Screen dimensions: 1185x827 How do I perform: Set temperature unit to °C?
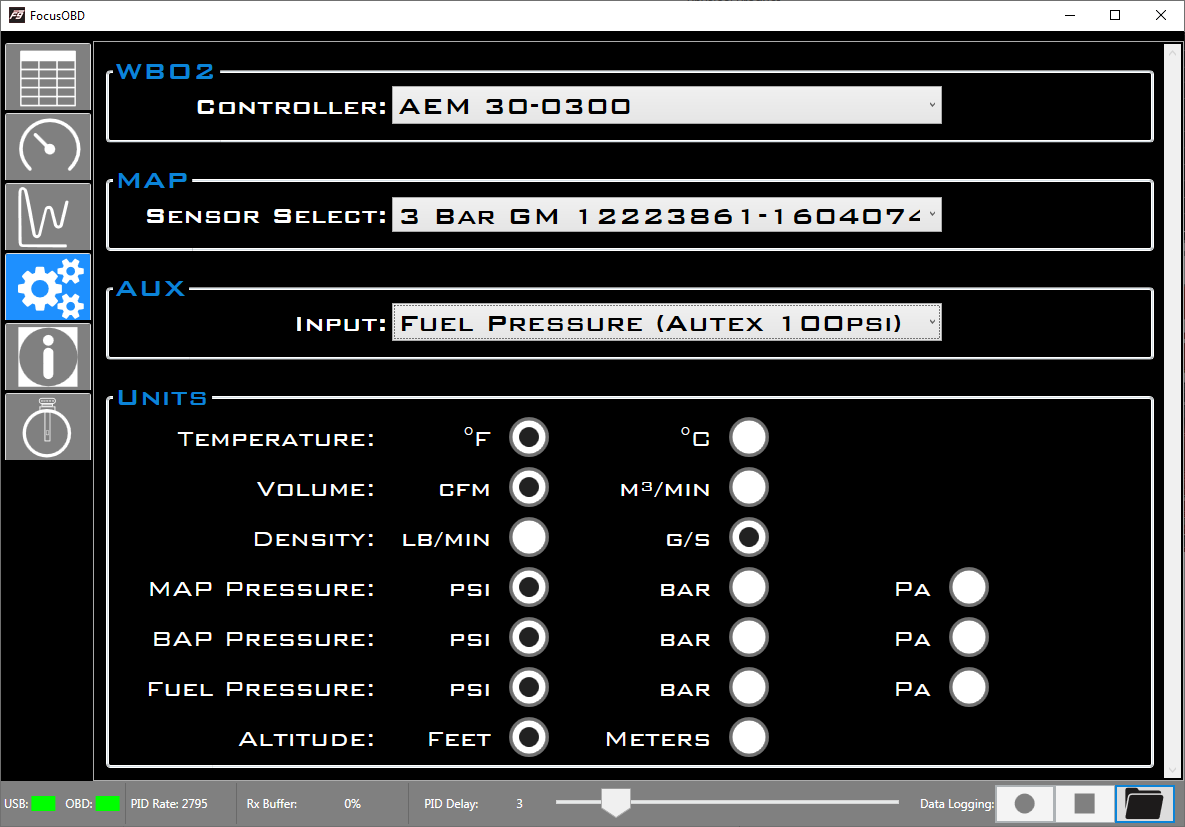(748, 437)
